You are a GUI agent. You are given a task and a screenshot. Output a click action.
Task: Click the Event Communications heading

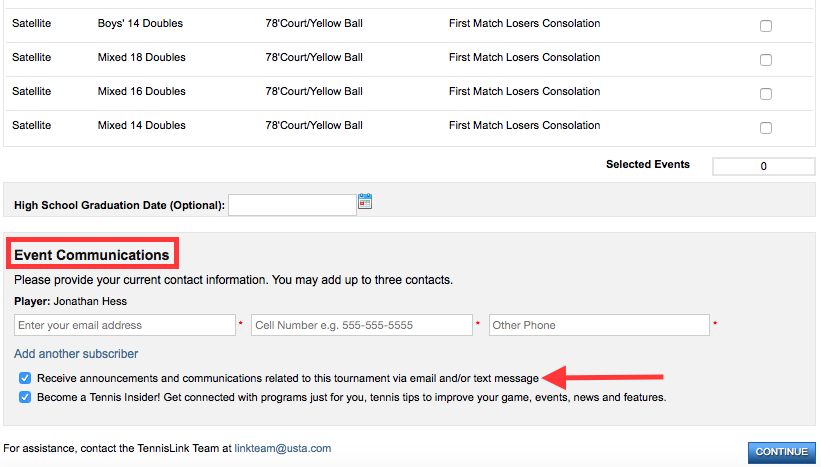[x=92, y=255]
